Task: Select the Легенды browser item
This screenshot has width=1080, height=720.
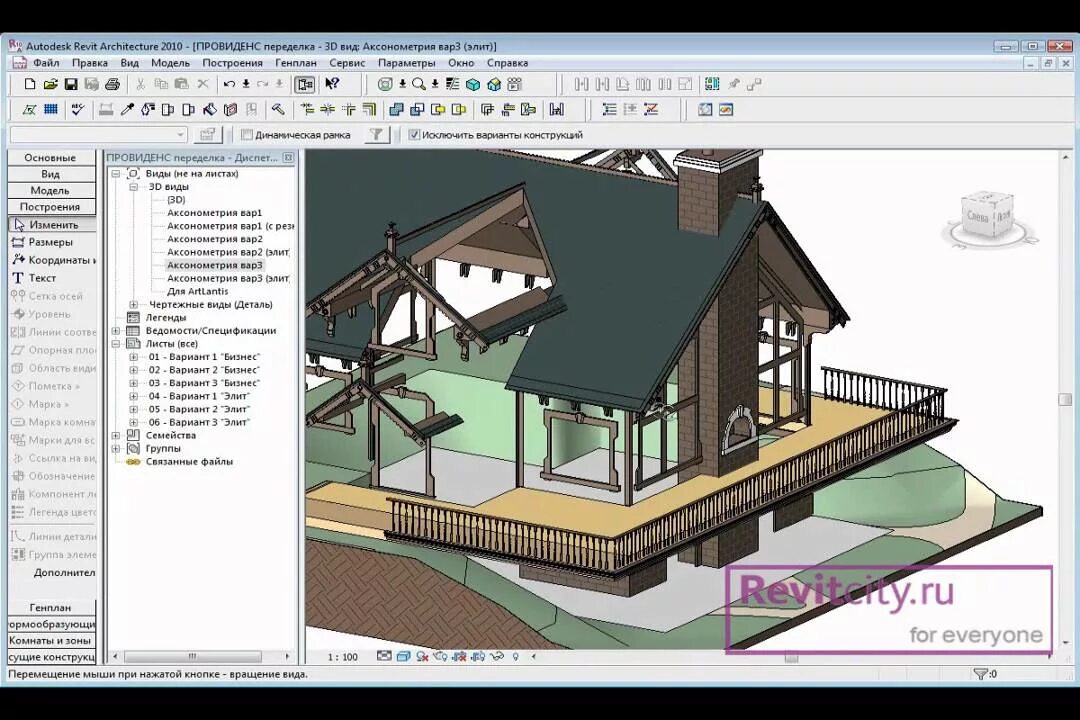Action: pos(166,318)
